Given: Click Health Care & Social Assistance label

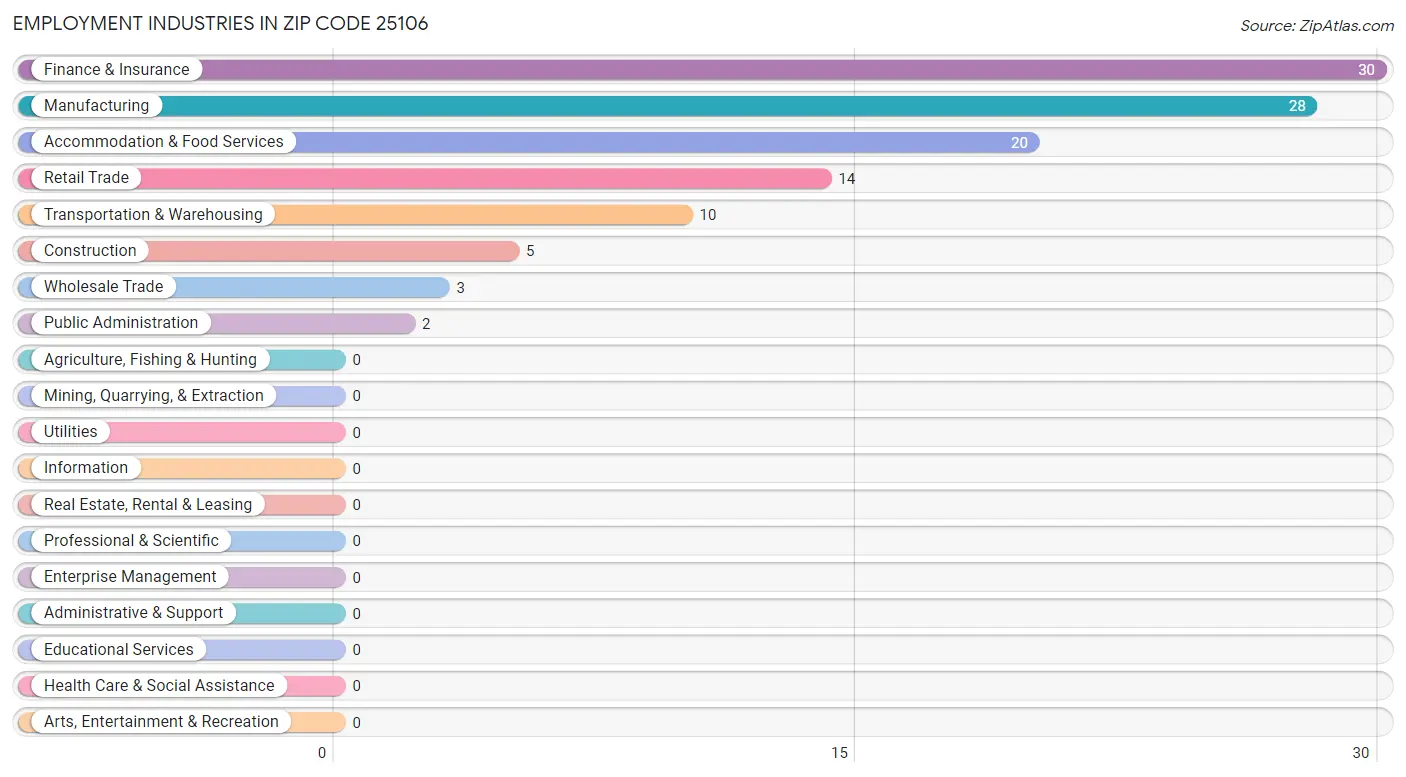Looking at the screenshot, I should [x=159, y=685].
